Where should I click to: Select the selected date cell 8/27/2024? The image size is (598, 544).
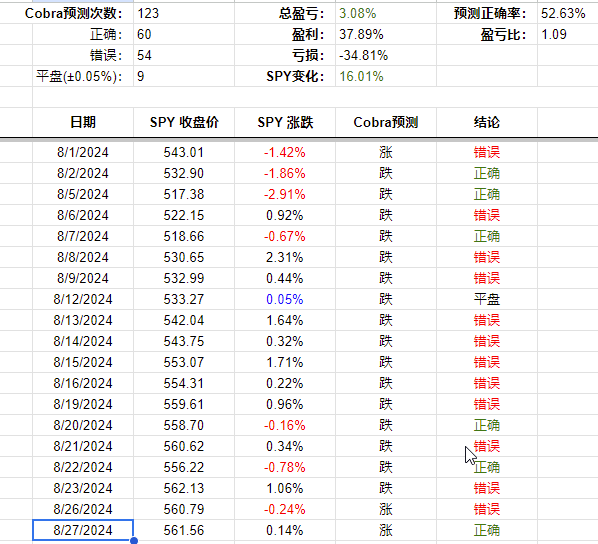point(83,530)
